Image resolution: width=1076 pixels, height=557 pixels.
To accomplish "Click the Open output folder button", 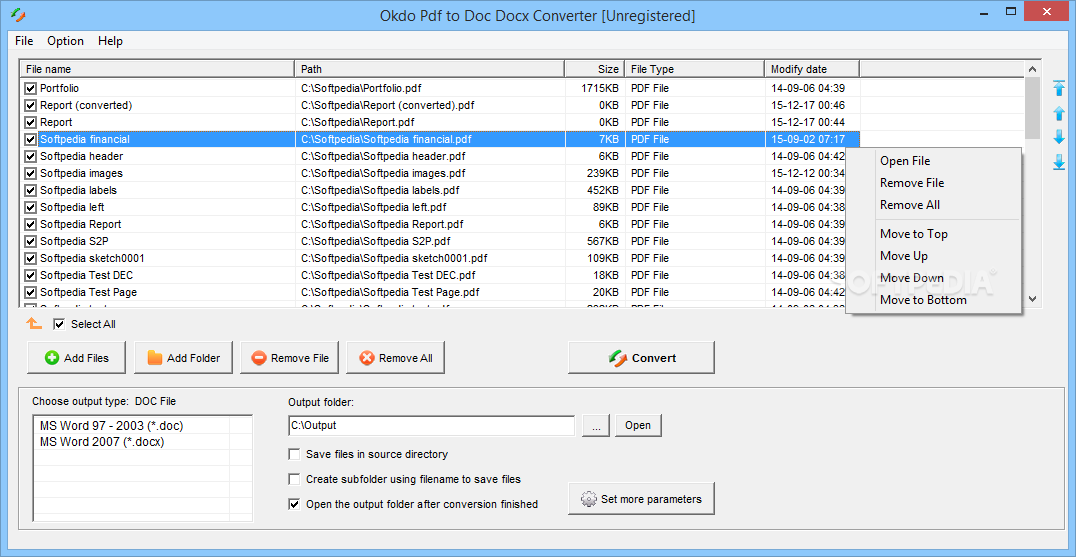I will 638,425.
